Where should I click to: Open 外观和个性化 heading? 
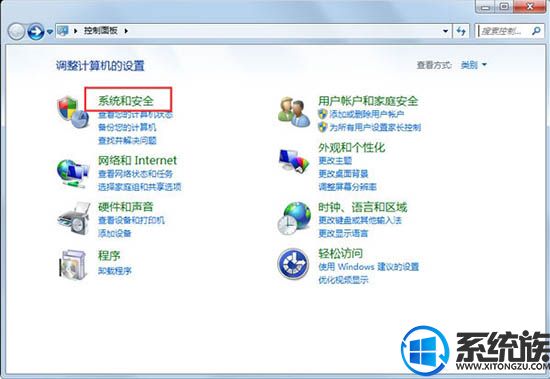point(351,147)
